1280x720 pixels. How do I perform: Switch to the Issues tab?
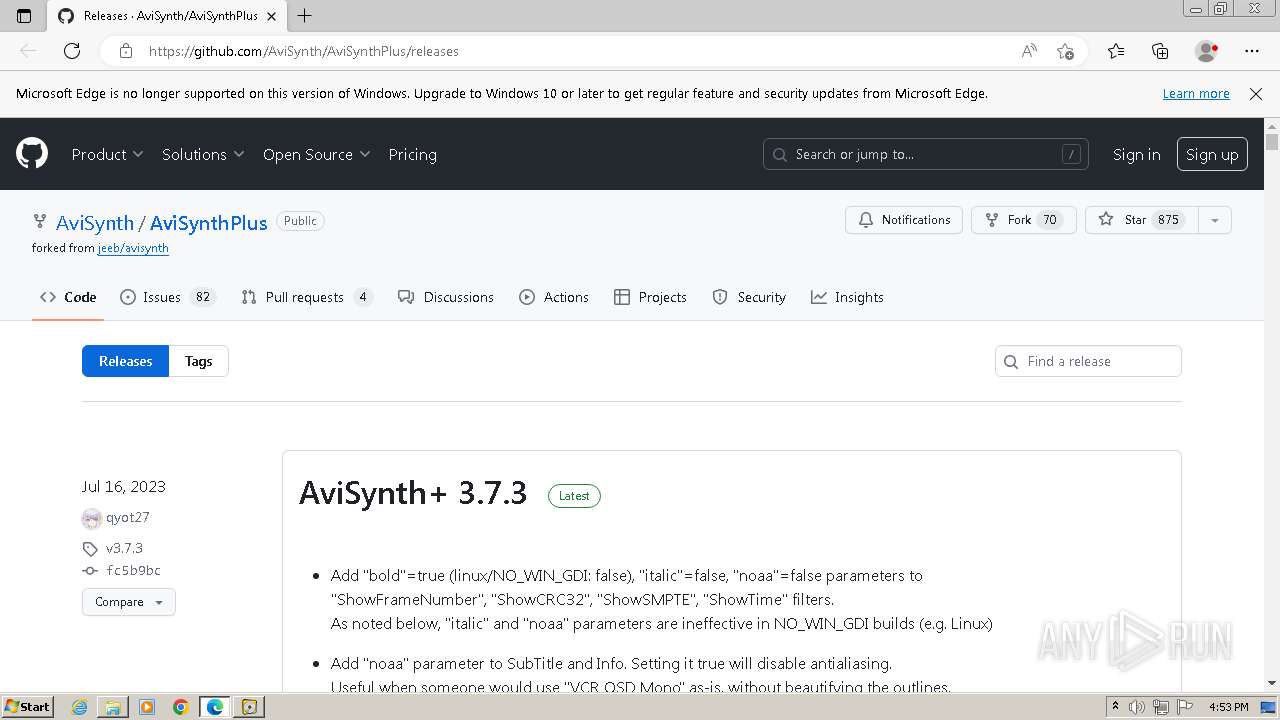coord(167,297)
